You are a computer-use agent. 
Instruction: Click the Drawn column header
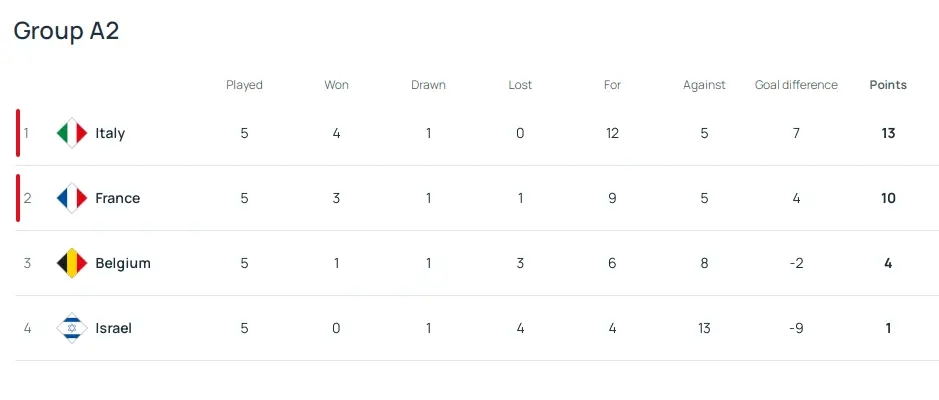coord(428,85)
